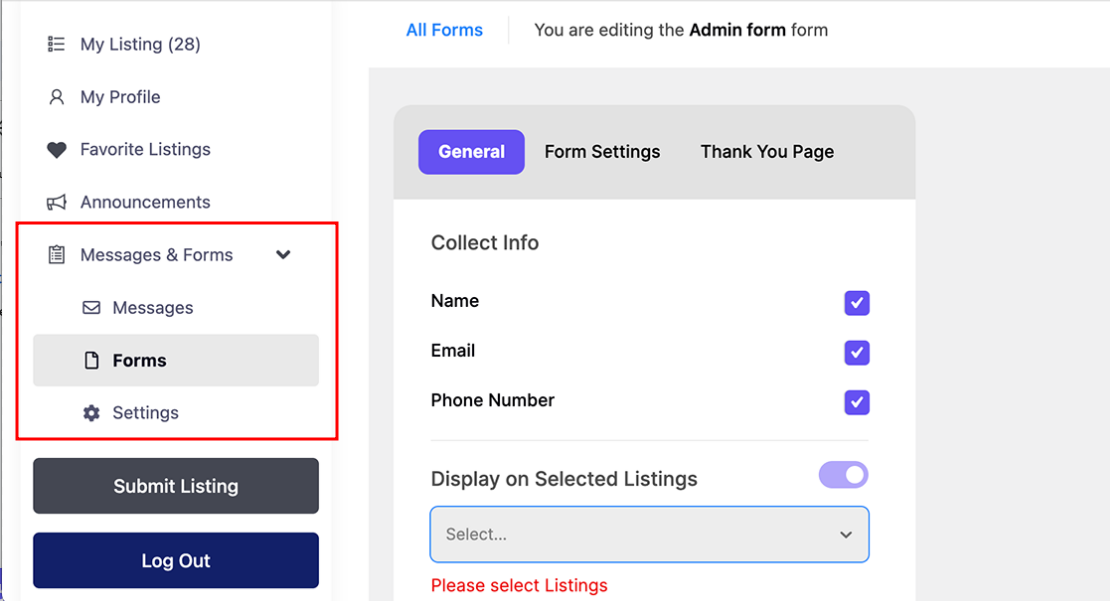Image resolution: width=1110 pixels, height=601 pixels.
Task: Click the Messages envelope icon
Action: point(91,308)
